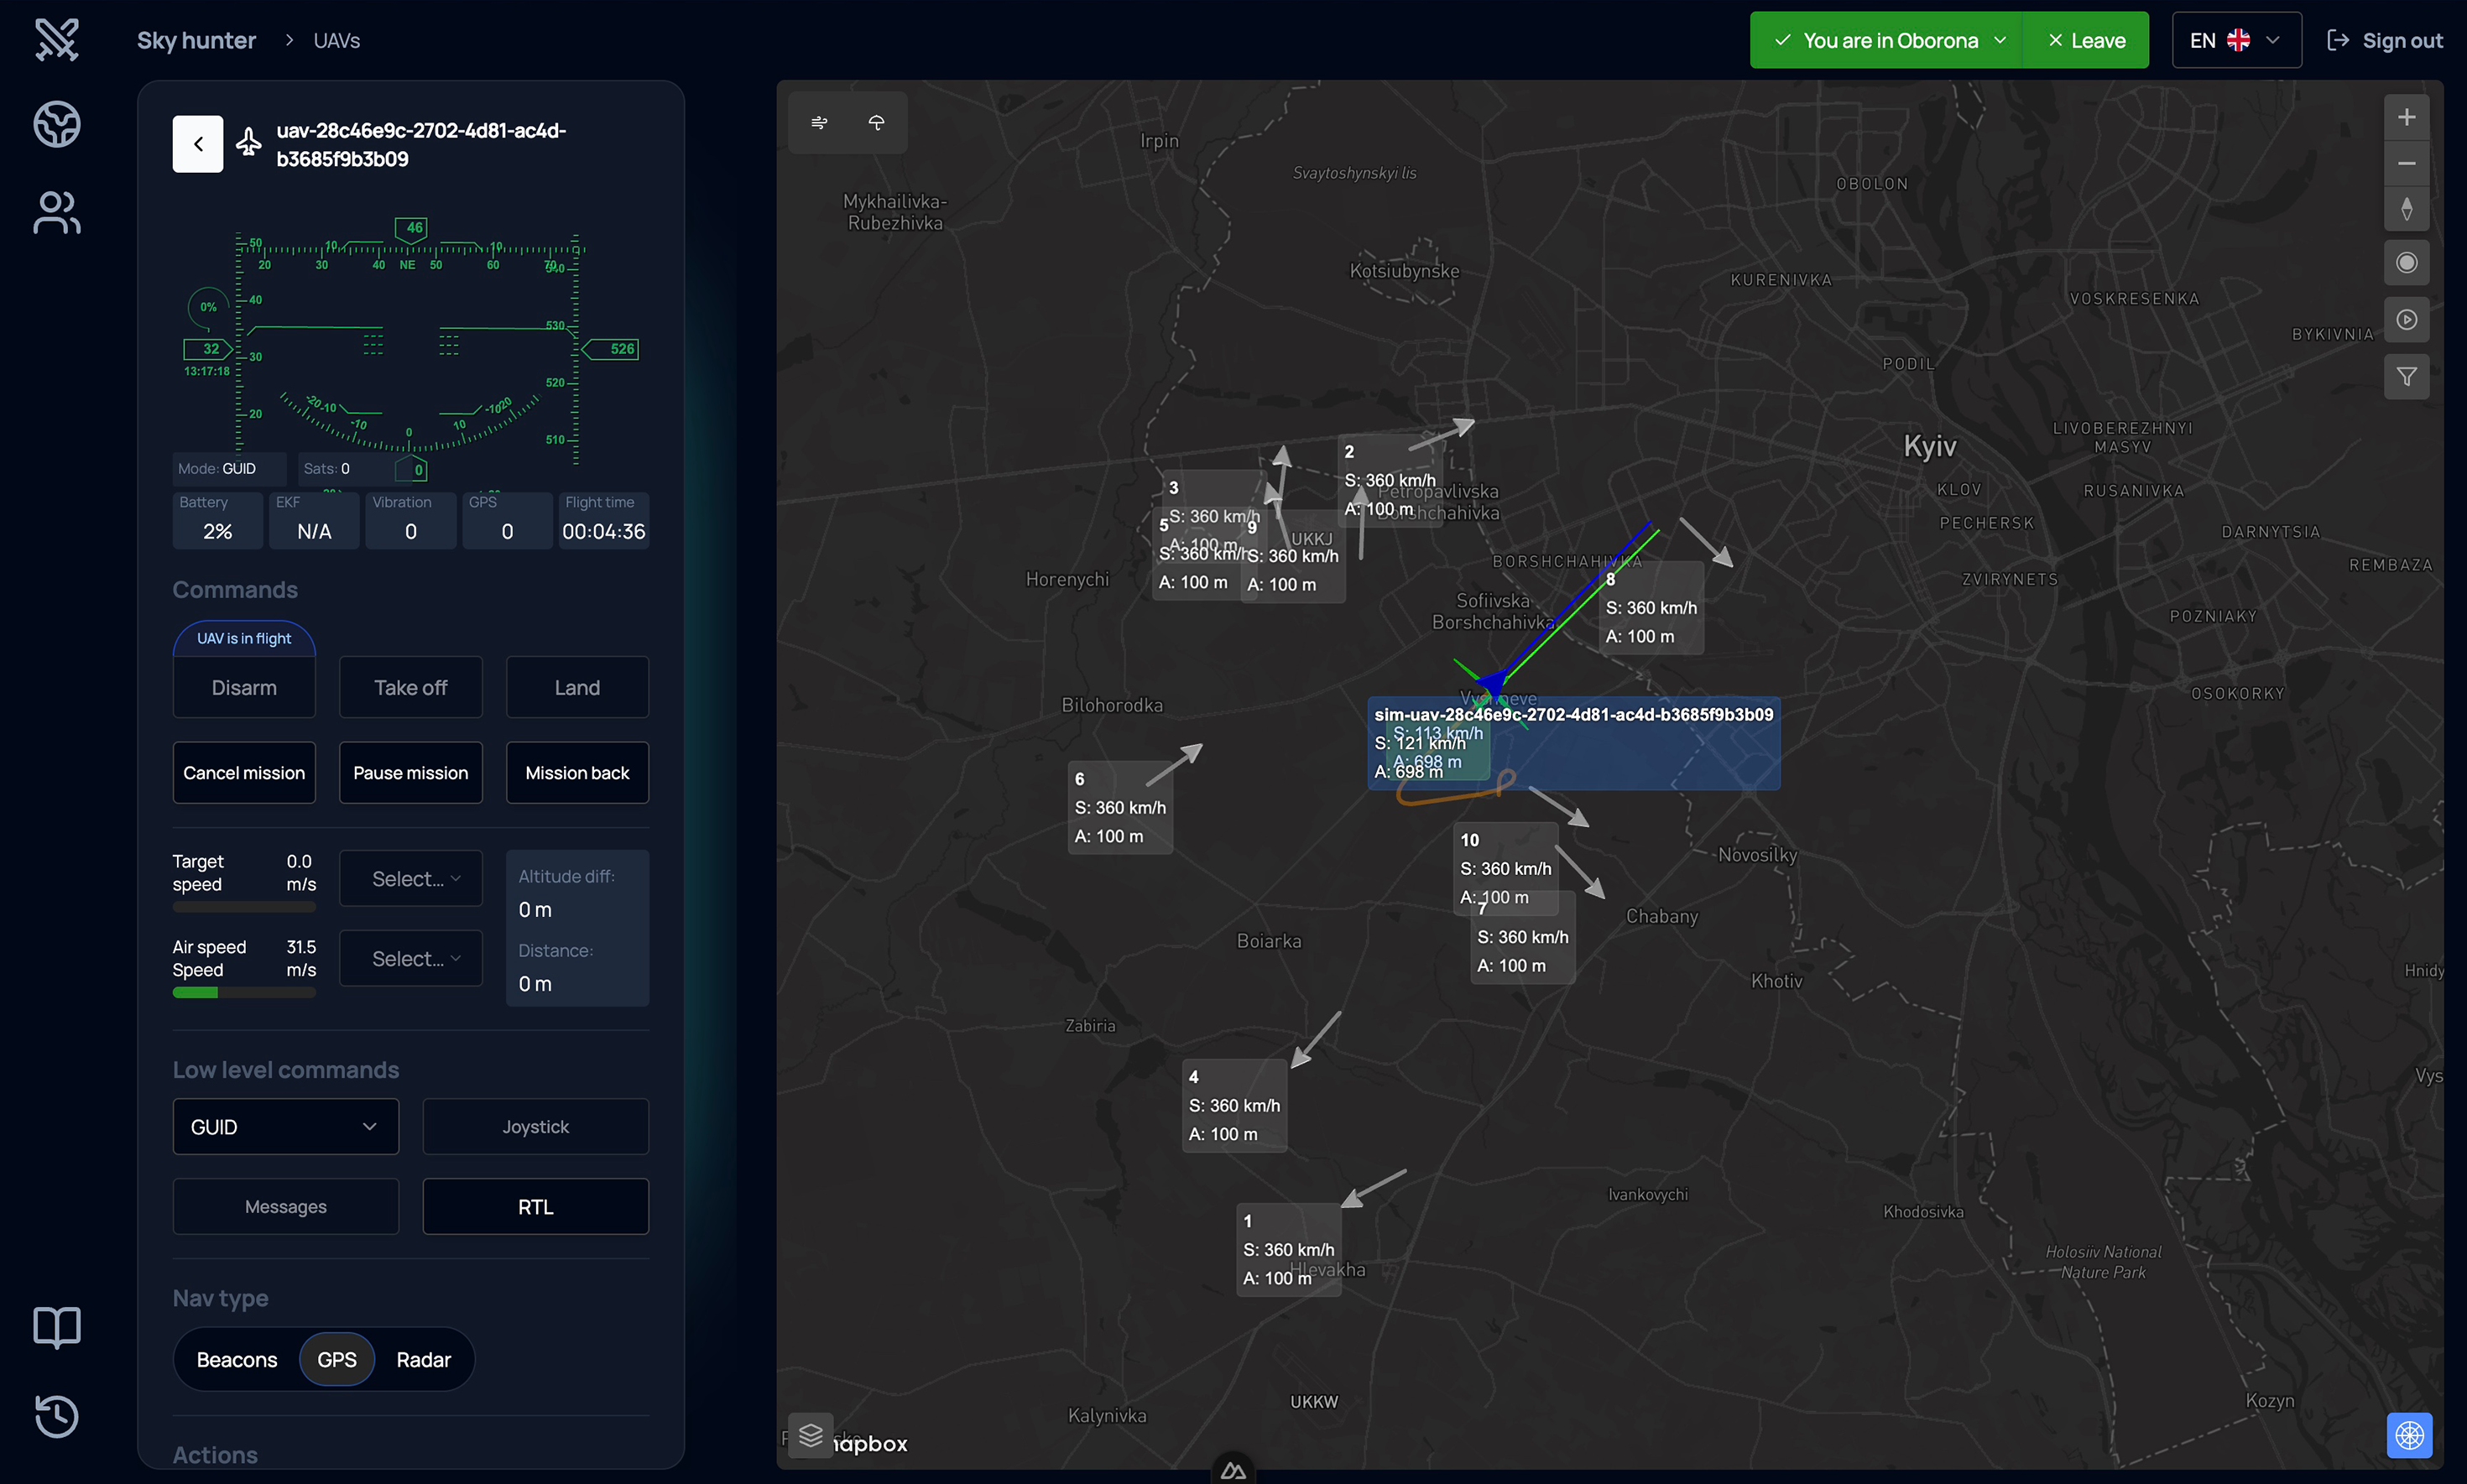Image resolution: width=2467 pixels, height=1484 pixels.
Task: Open the map filter funnel icon
Action: [x=2406, y=377]
